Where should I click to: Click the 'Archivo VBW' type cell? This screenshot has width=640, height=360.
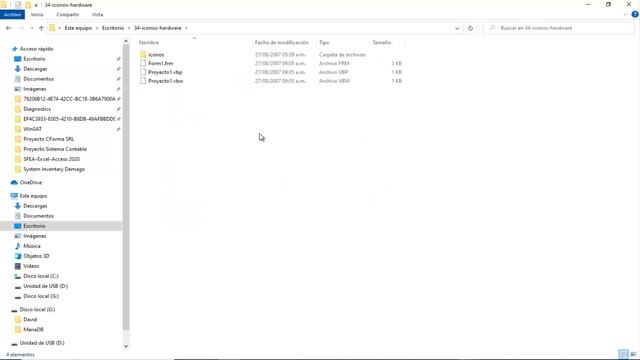(x=334, y=81)
